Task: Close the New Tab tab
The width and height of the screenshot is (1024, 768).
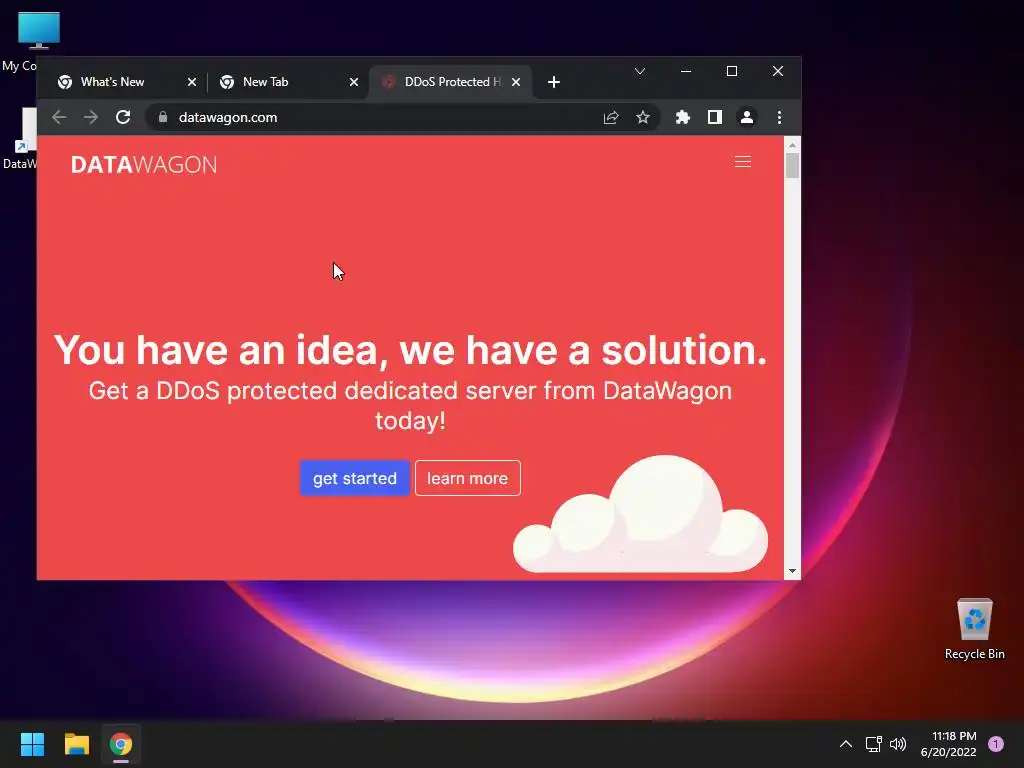Action: (354, 82)
